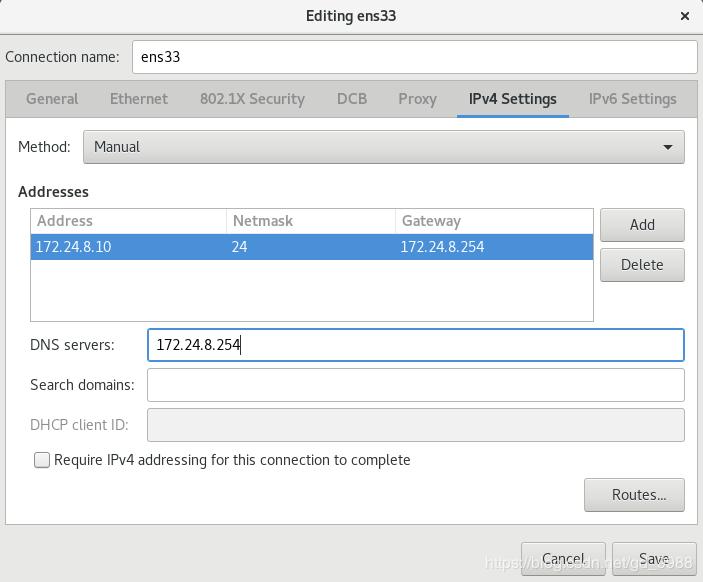Open the Ethernet tab

(139, 99)
